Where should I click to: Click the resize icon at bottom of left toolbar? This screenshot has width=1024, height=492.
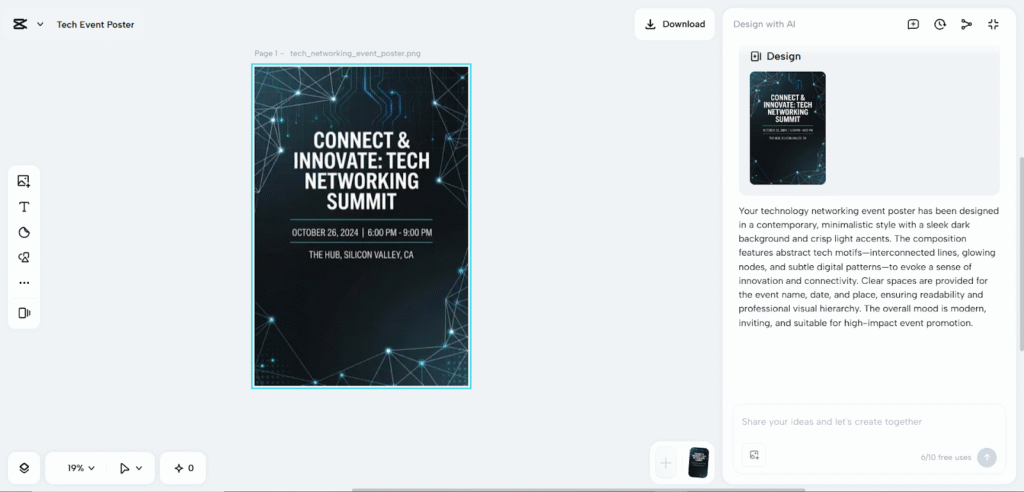pyautogui.click(x=24, y=313)
